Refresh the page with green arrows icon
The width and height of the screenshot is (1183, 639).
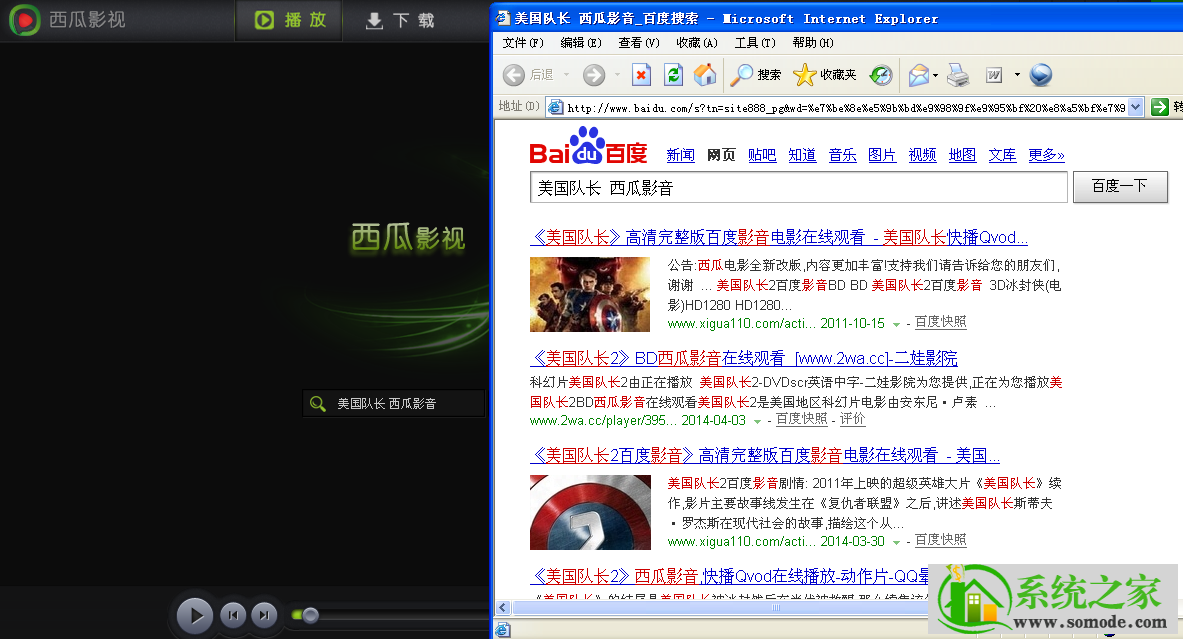click(x=673, y=75)
